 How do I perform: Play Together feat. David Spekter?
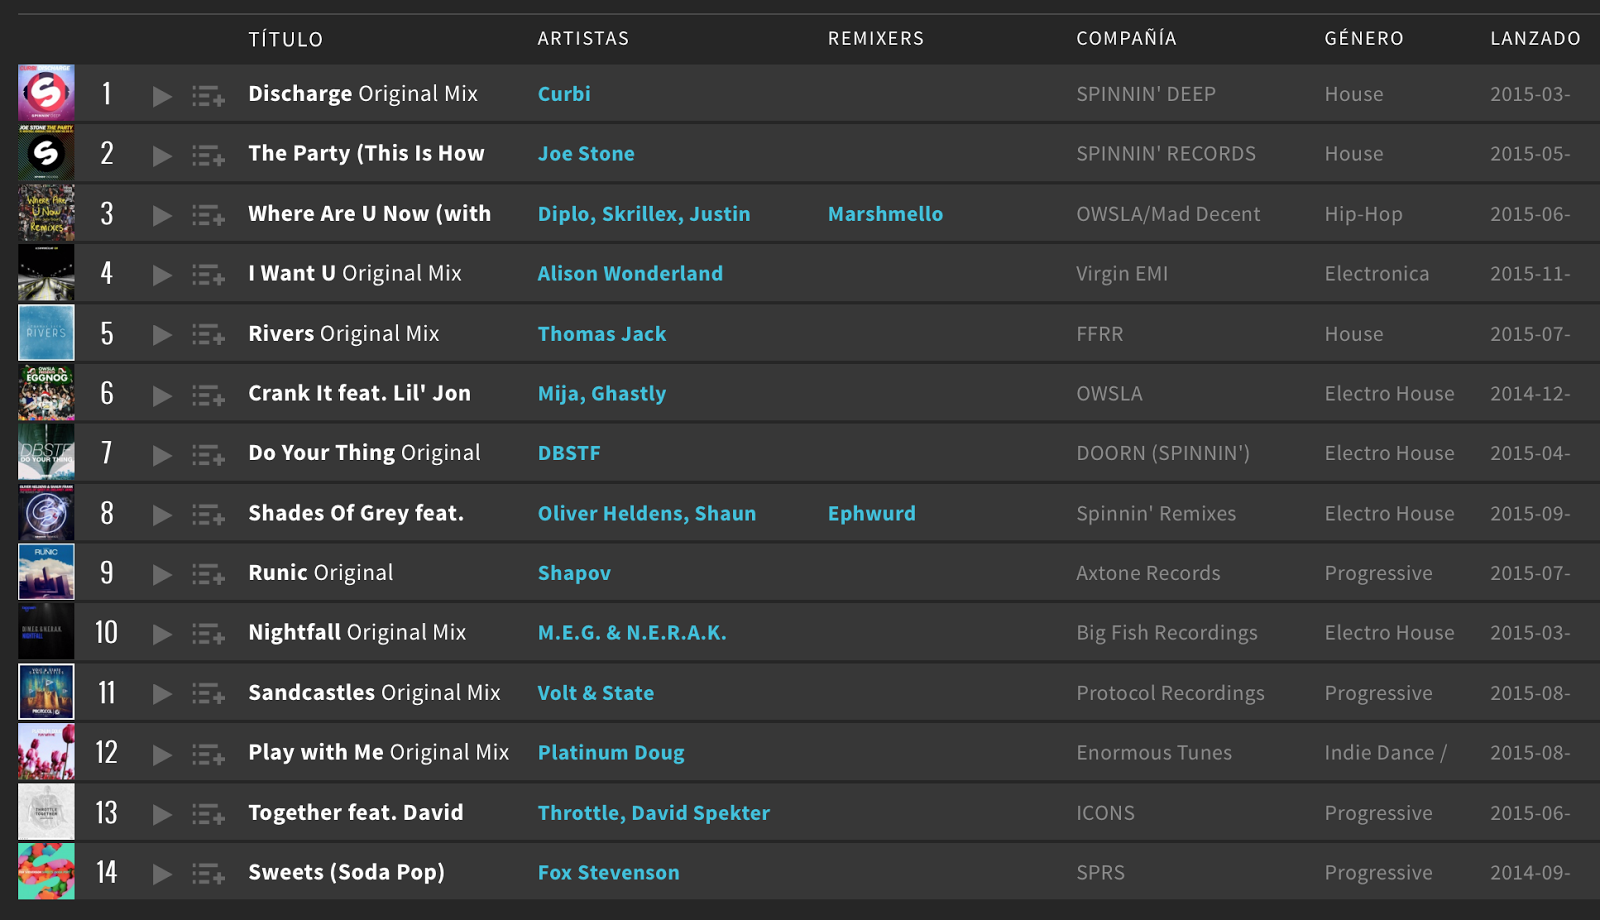coord(160,812)
